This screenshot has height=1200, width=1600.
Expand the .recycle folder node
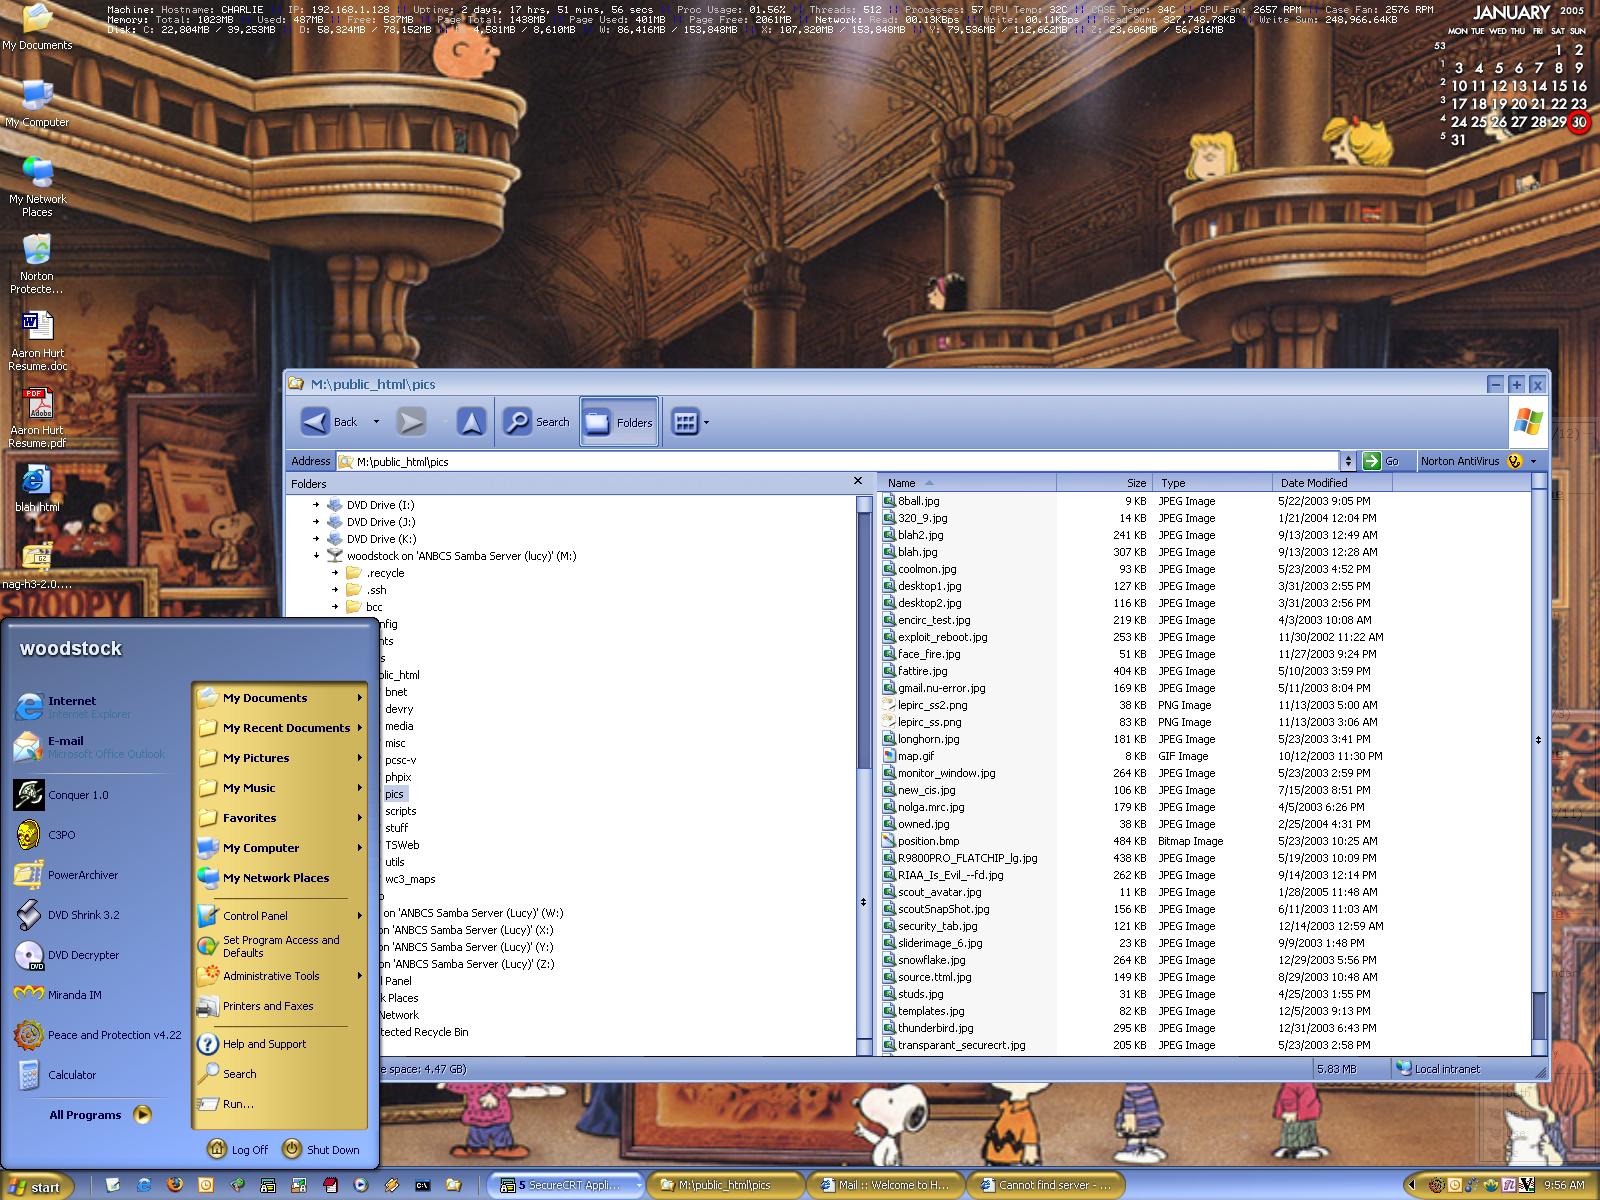coord(336,573)
